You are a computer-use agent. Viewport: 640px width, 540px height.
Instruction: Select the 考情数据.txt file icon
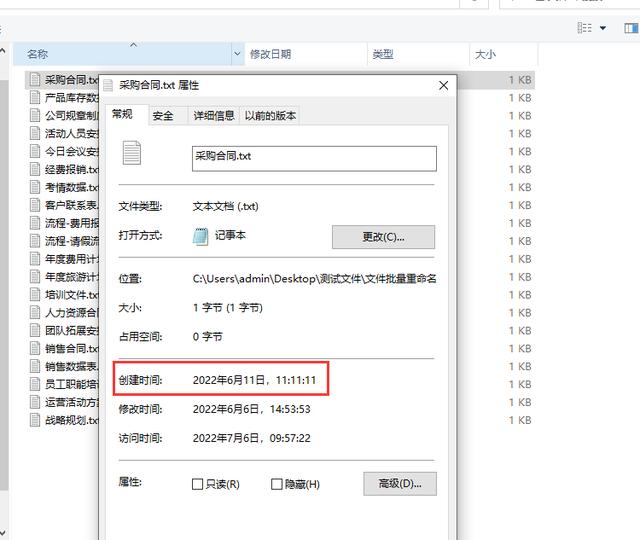click(x=35, y=187)
